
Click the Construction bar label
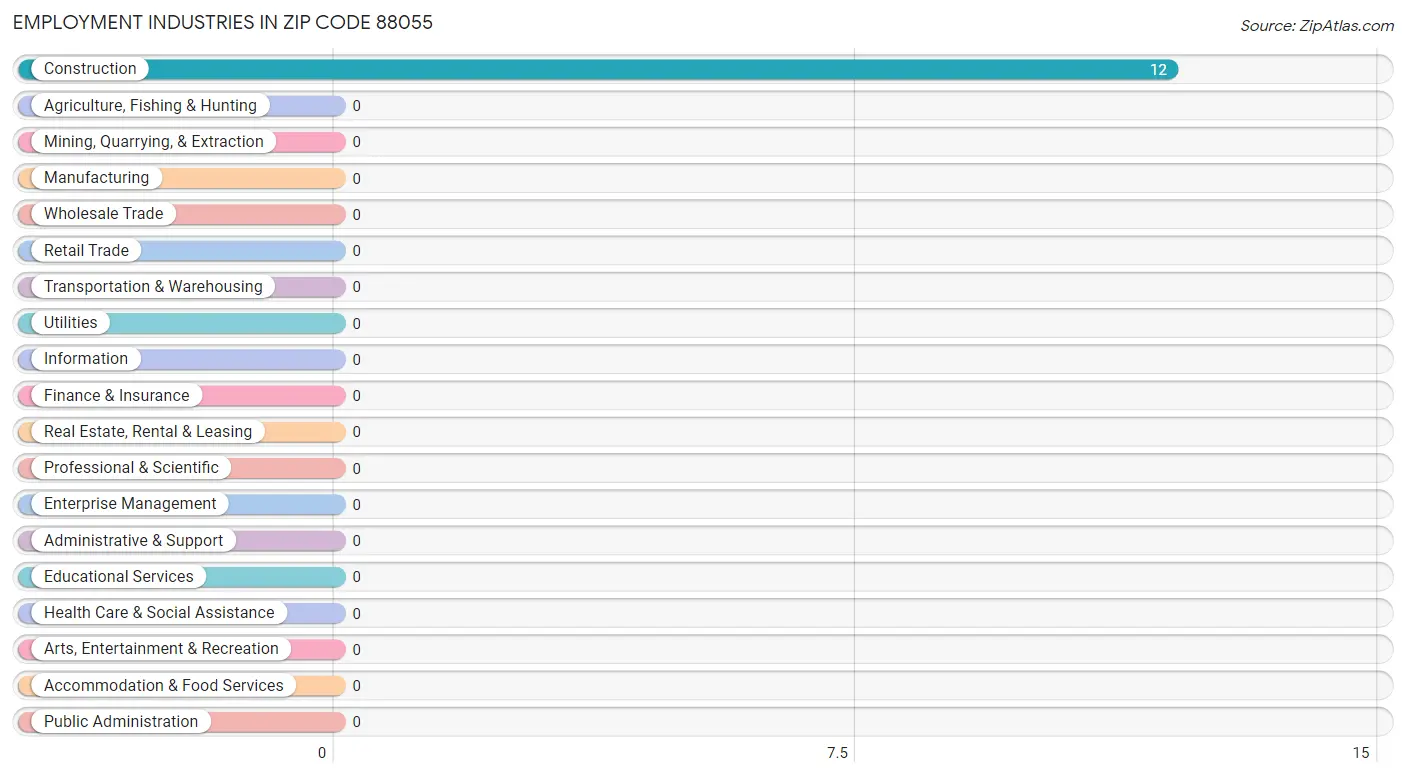90,69
